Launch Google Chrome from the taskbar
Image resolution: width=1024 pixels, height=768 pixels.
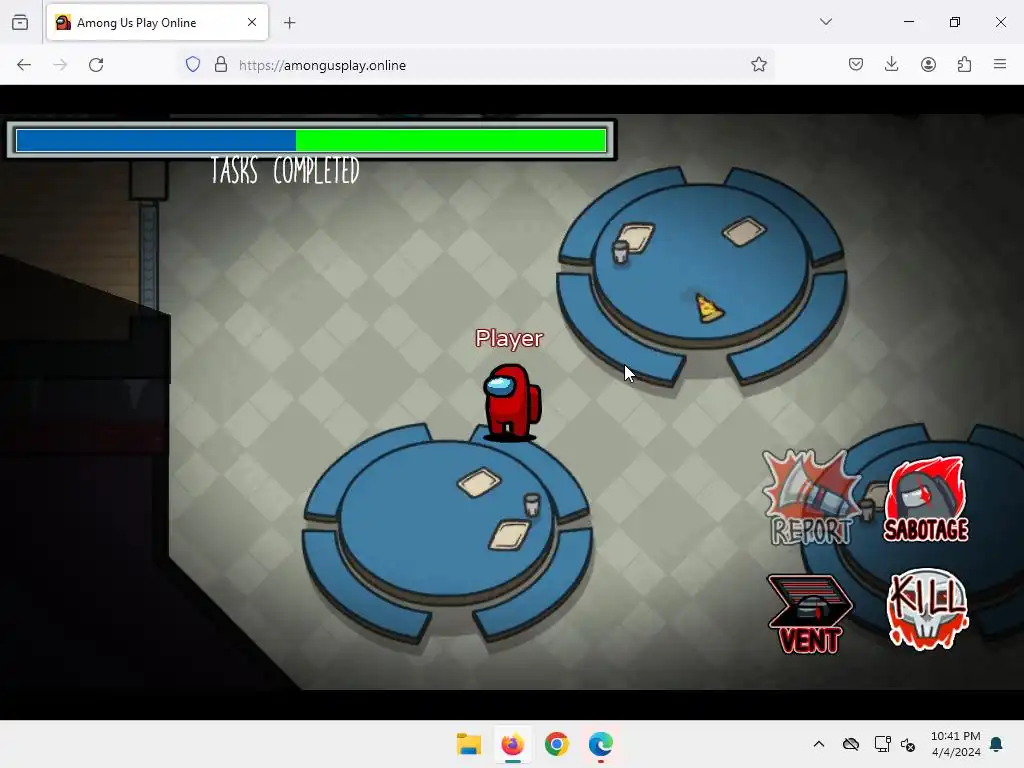[x=556, y=744]
